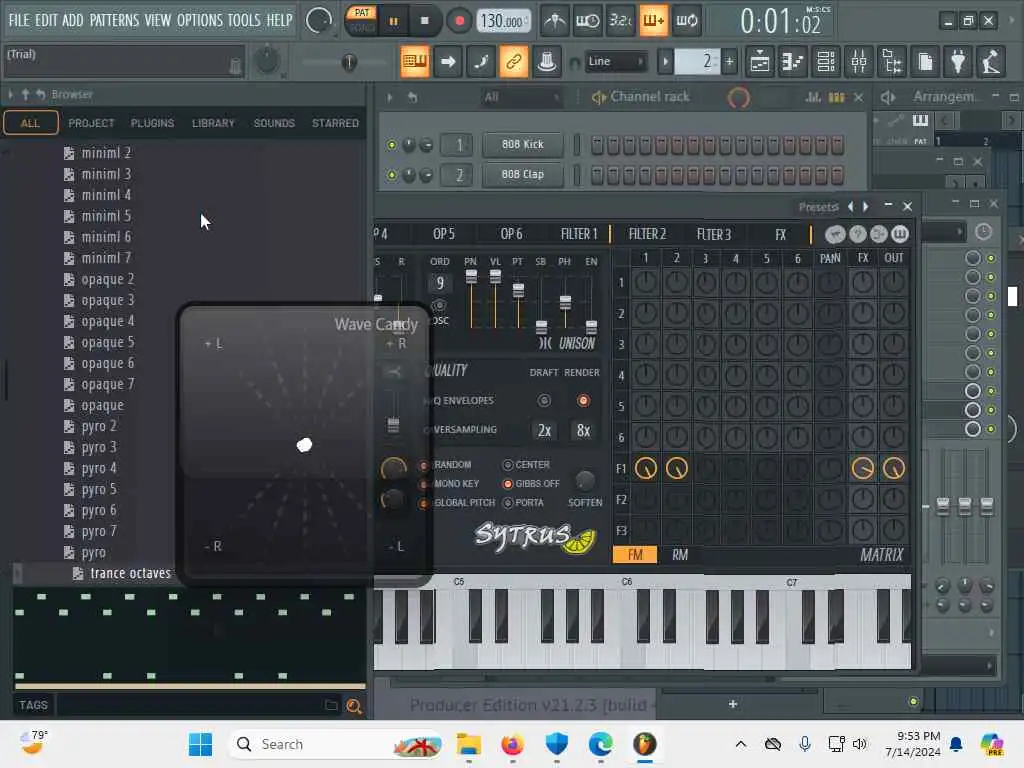The width and height of the screenshot is (1024, 768).
Task: Switch matrix to RM mode
Action: click(x=680, y=555)
